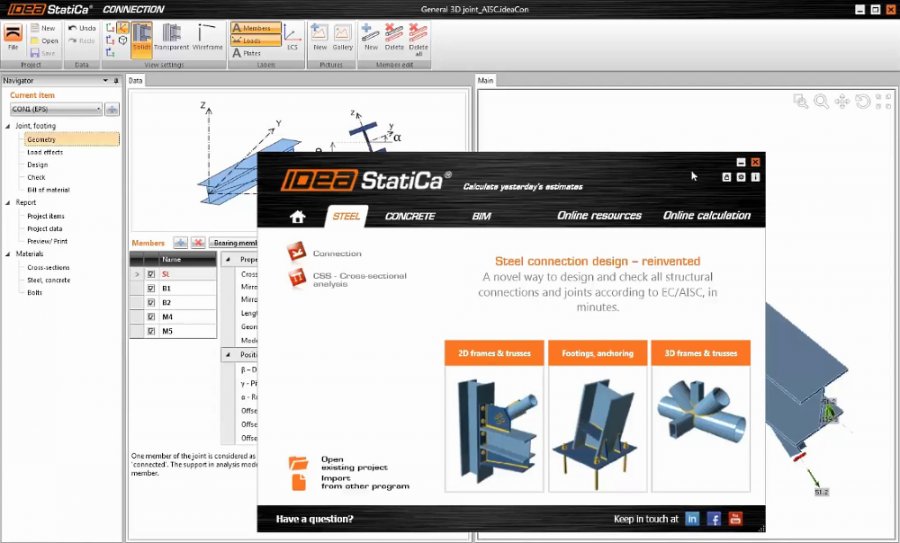Open Bolts under Materials

(34, 292)
